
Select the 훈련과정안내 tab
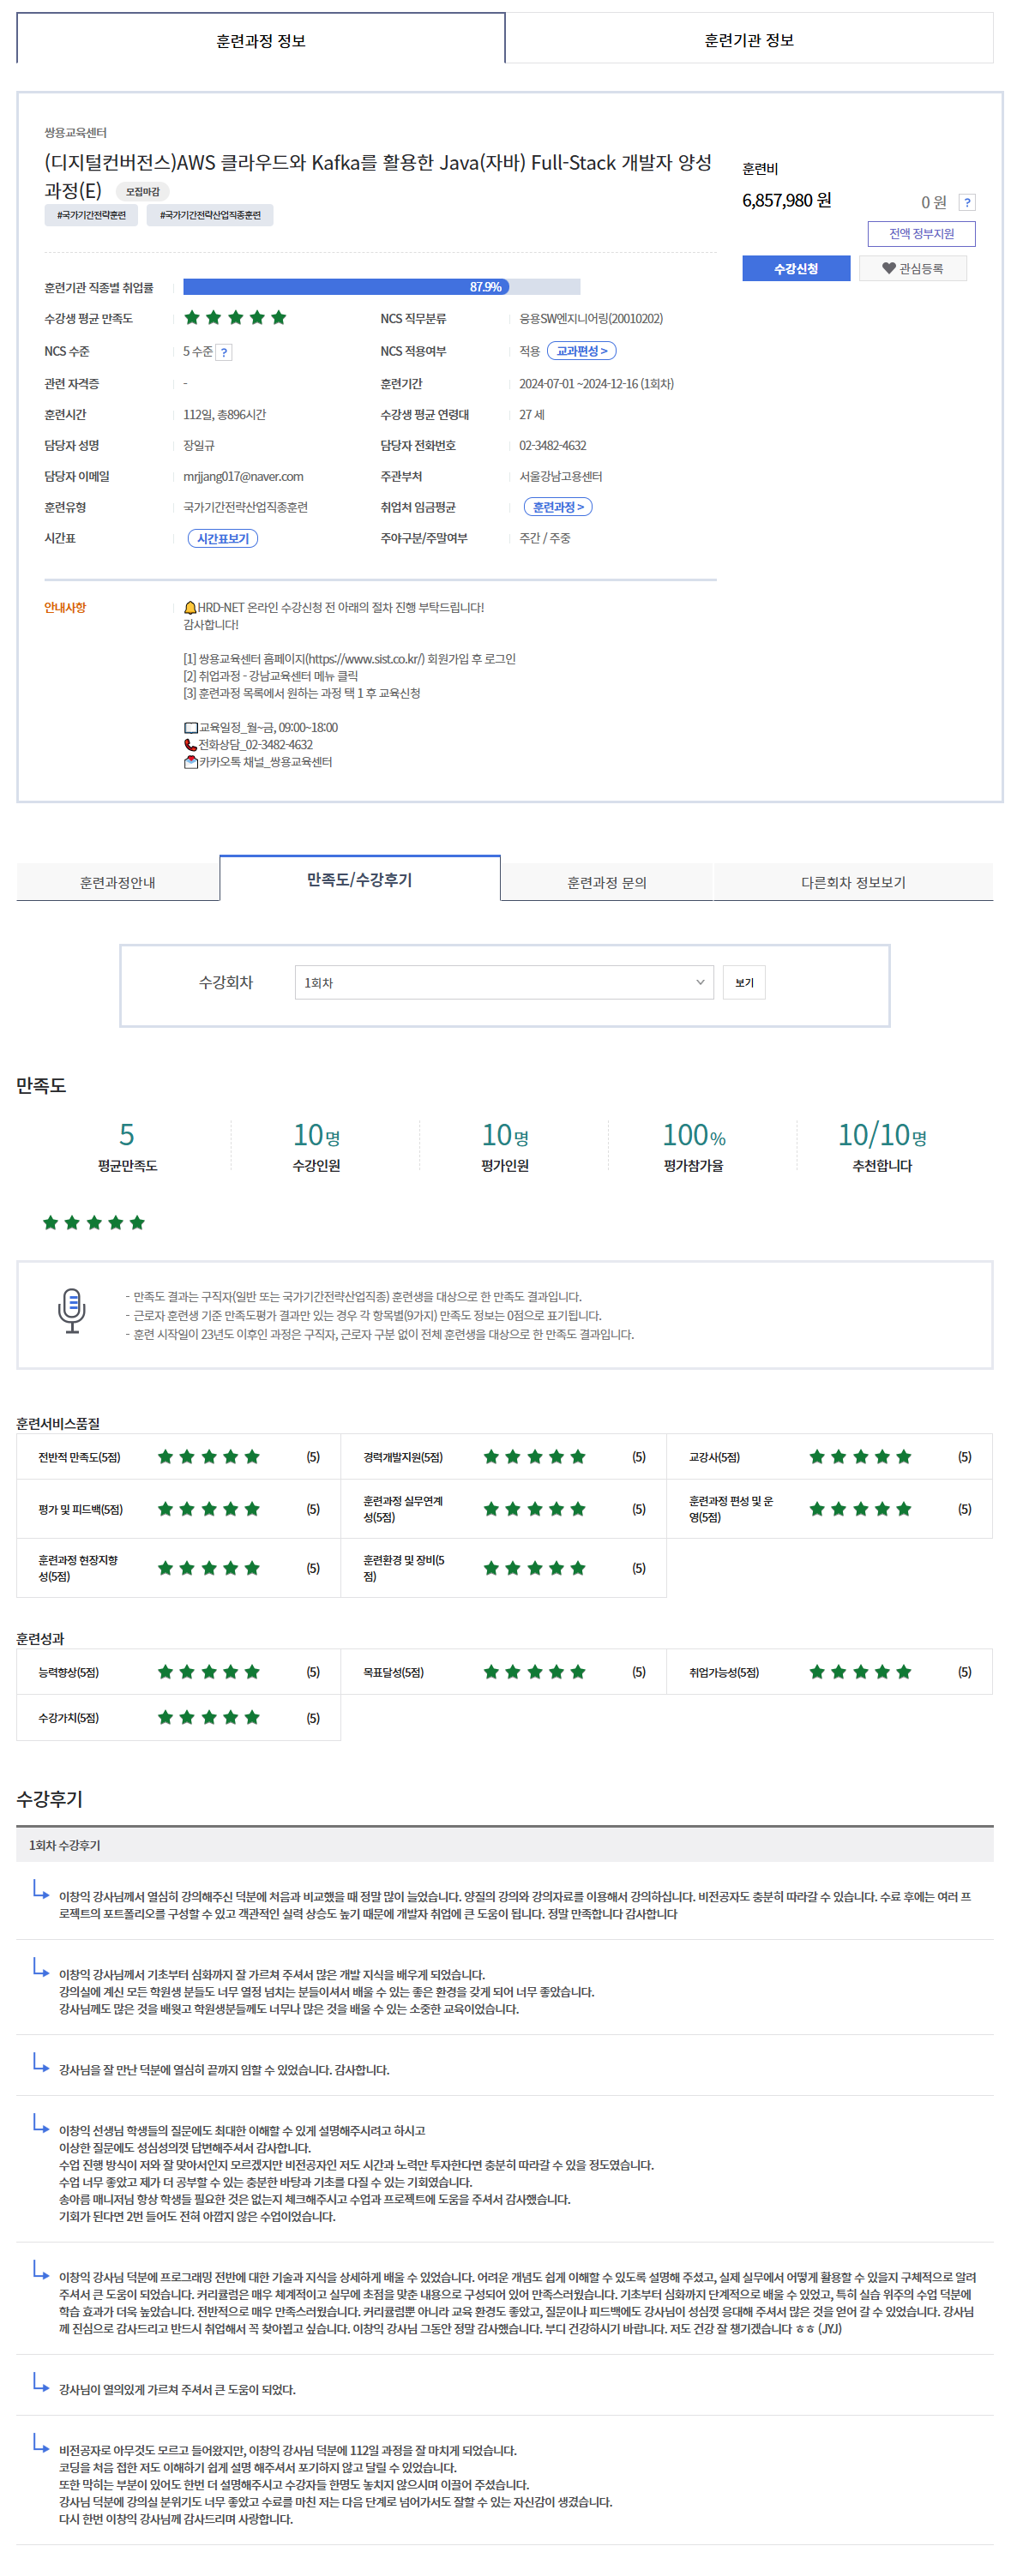118,883
